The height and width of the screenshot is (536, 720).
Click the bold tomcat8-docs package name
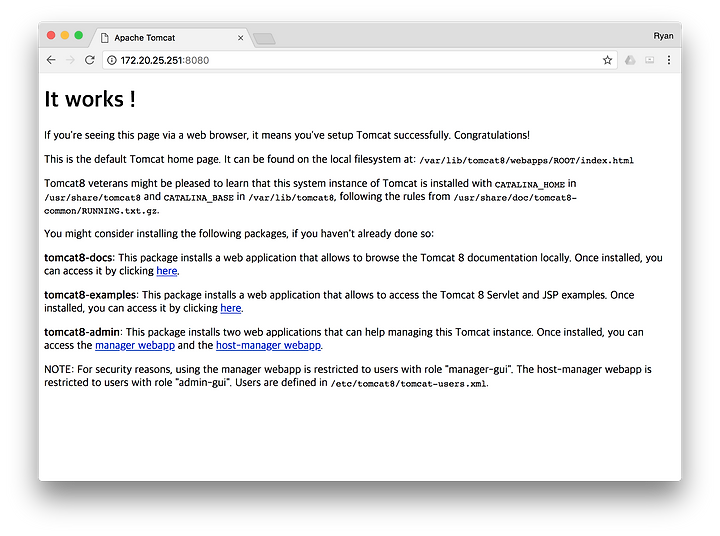pos(78,258)
